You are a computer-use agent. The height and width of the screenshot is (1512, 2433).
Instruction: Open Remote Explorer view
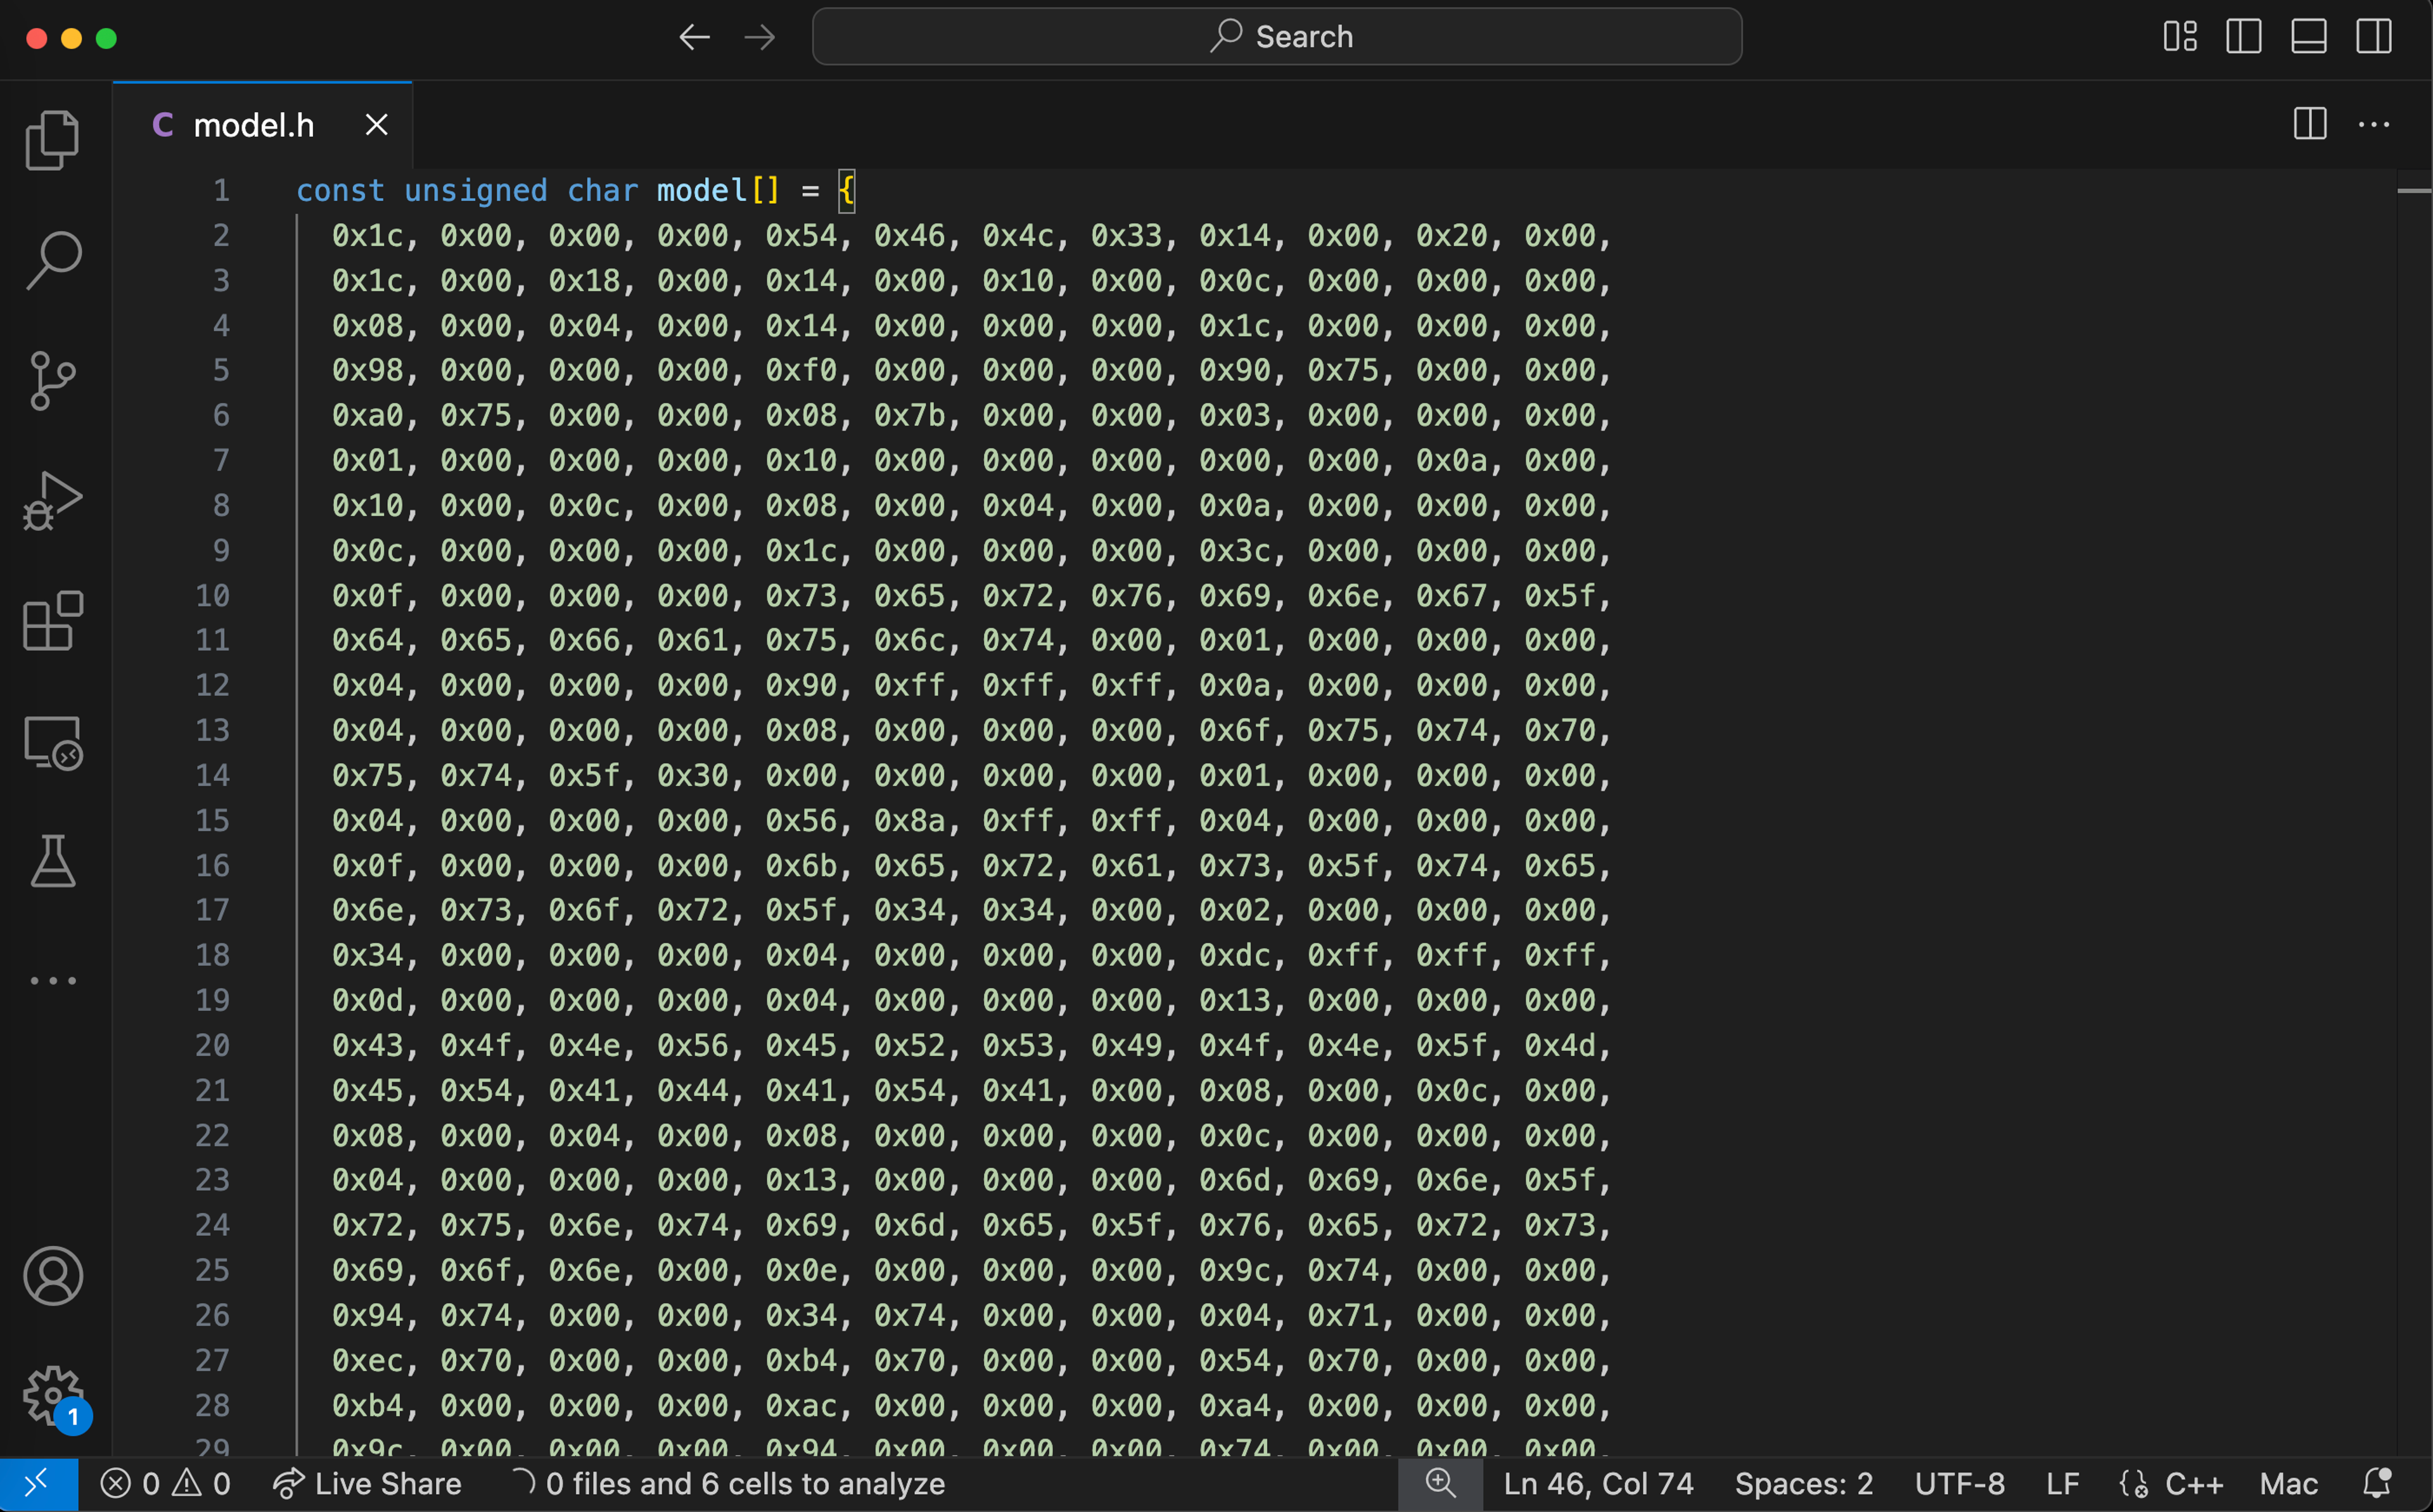click(x=52, y=742)
